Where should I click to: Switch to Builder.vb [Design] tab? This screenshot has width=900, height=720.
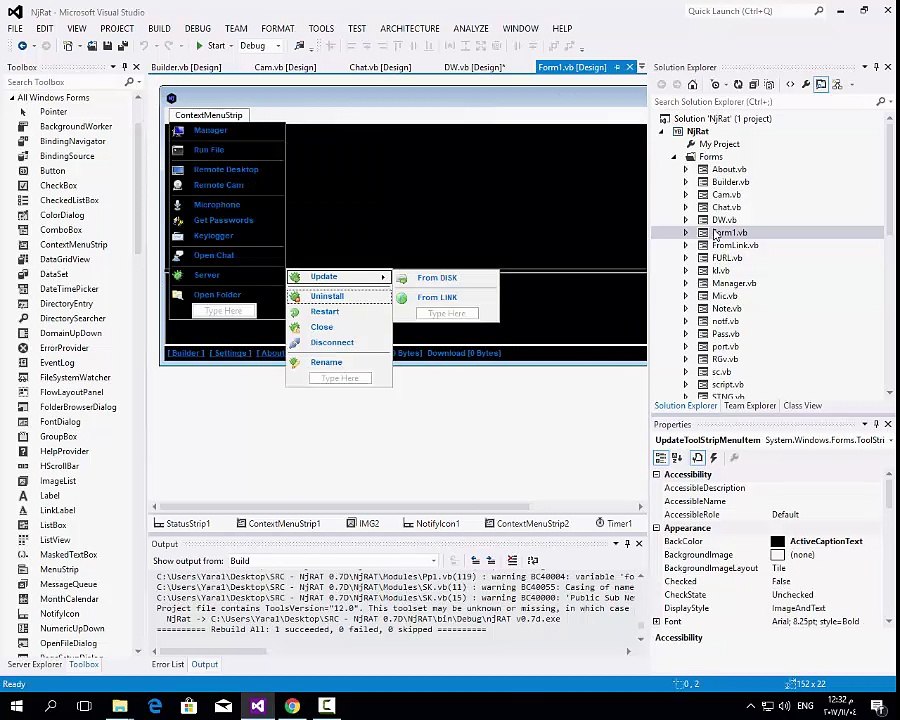[x=186, y=67]
